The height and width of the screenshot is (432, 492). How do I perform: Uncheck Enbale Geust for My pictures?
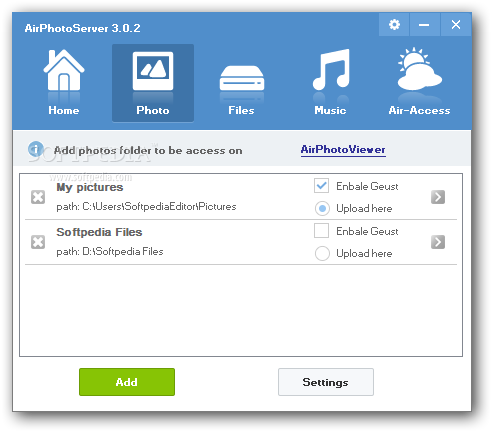tap(321, 186)
